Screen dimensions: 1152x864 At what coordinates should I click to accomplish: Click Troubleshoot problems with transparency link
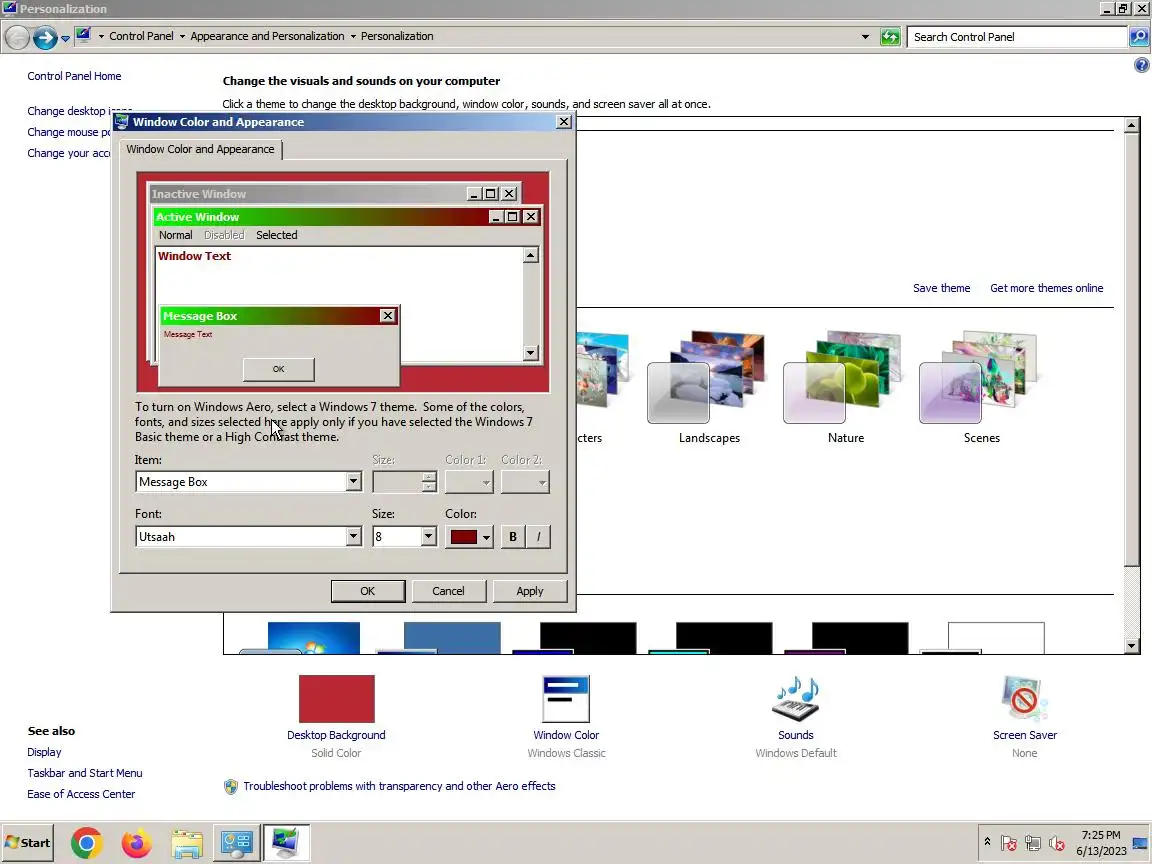(x=399, y=786)
